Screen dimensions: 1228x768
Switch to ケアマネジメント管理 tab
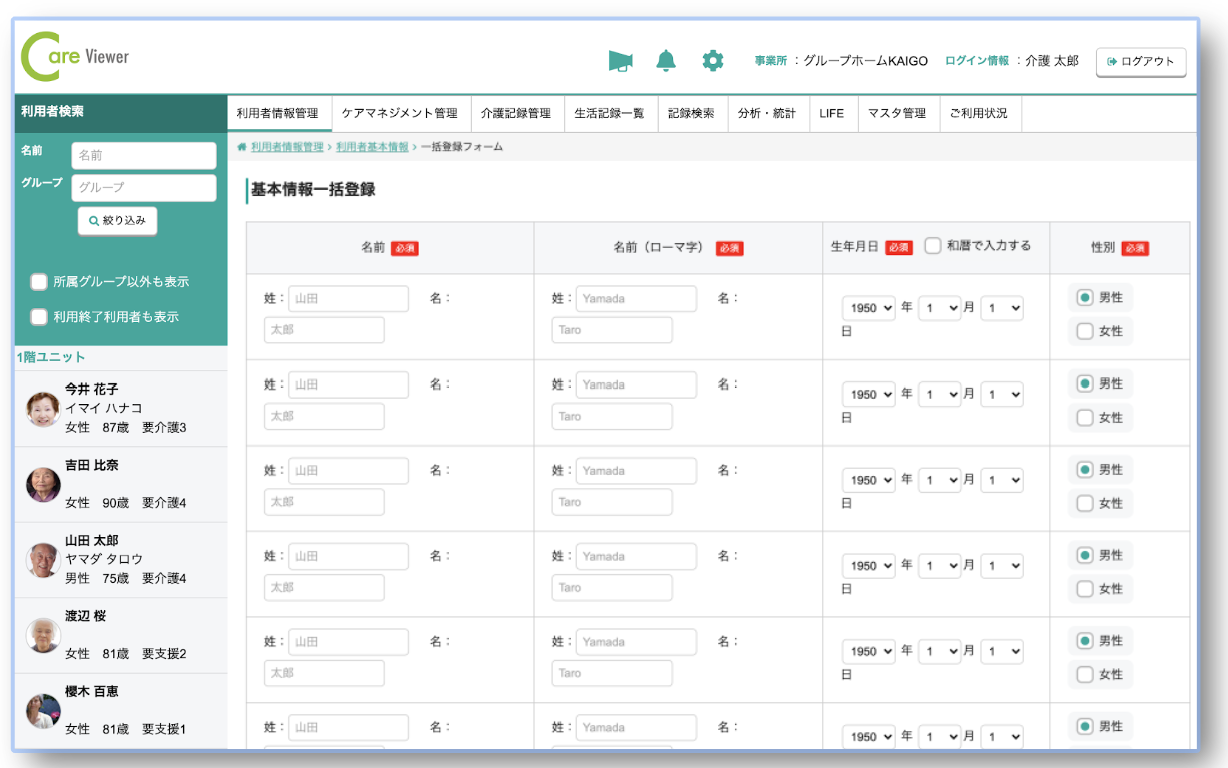click(399, 113)
